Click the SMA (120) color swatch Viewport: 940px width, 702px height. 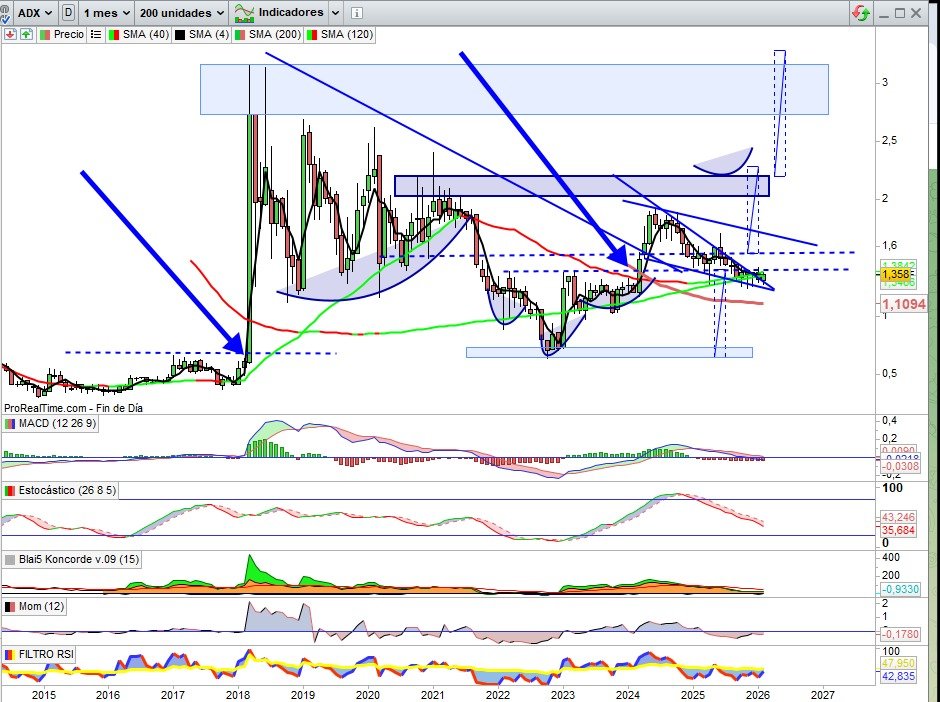pyautogui.click(x=312, y=35)
